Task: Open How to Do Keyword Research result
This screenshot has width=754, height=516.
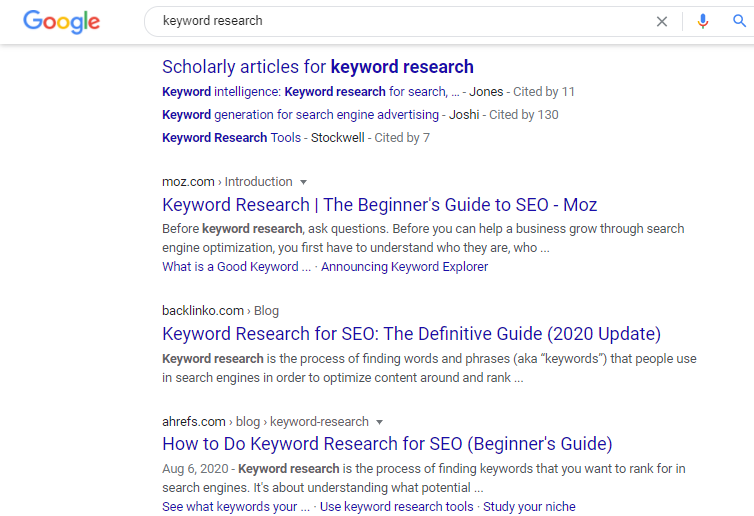Action: click(x=387, y=444)
